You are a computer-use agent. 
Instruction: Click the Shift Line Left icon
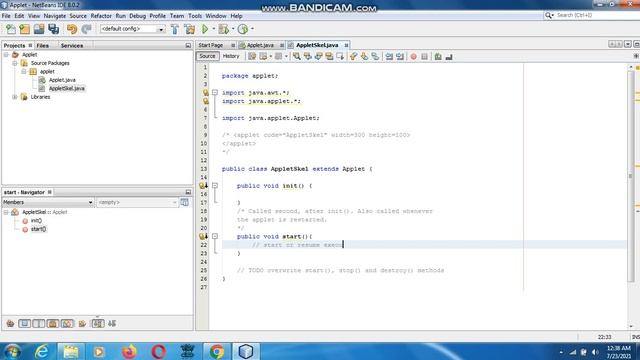point(389,56)
